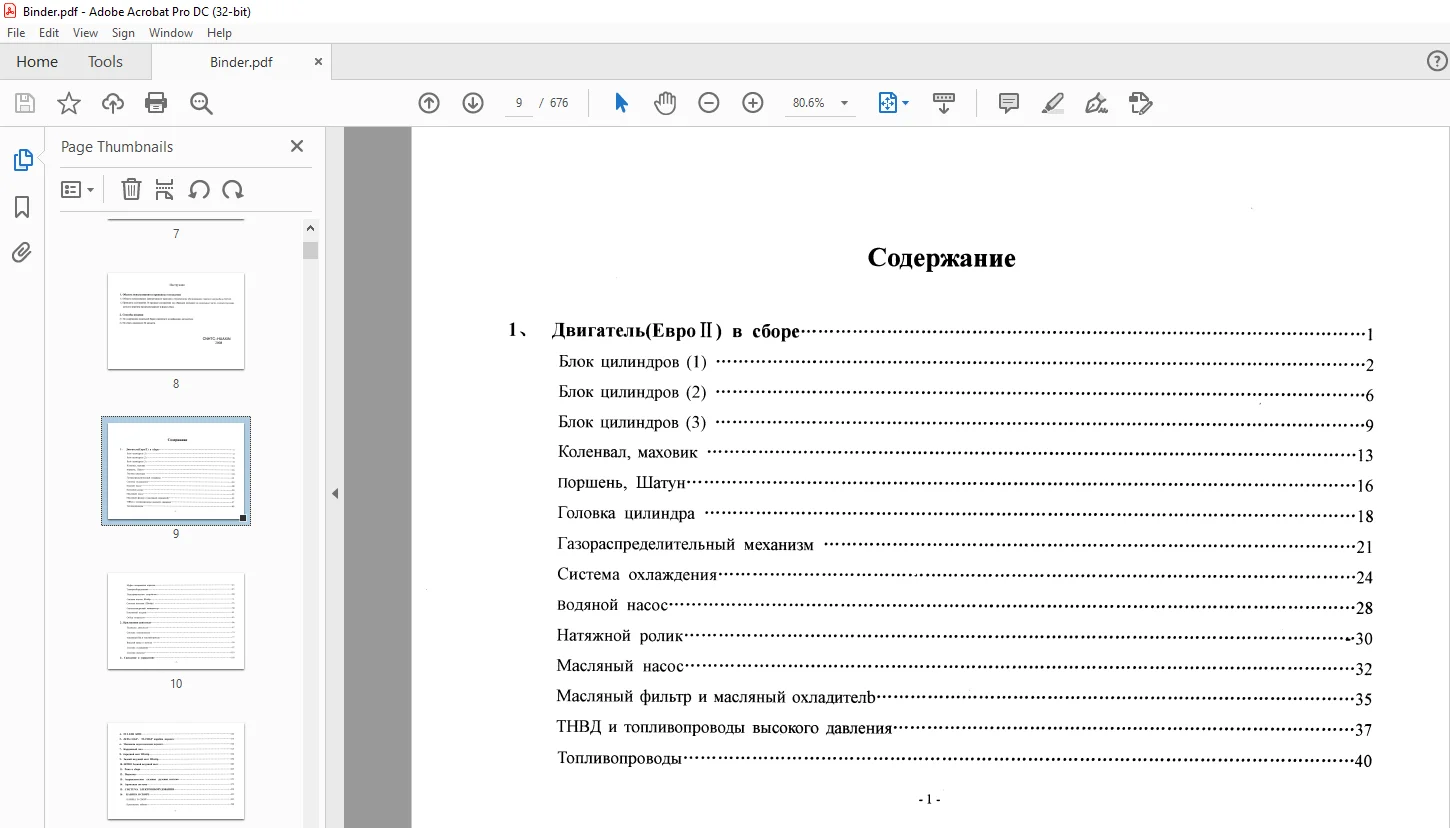This screenshot has height=828, width=1450.
Task: Click 'Поршень, Шатун' entry
Action: [622, 484]
